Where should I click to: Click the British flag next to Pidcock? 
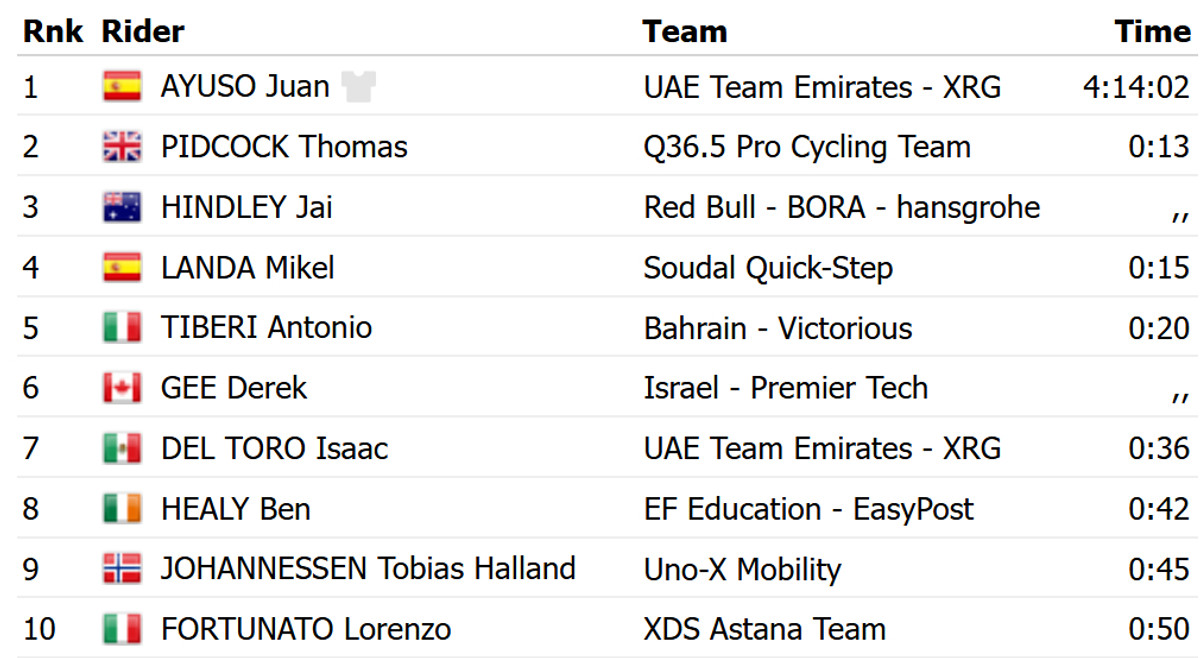coord(122,148)
